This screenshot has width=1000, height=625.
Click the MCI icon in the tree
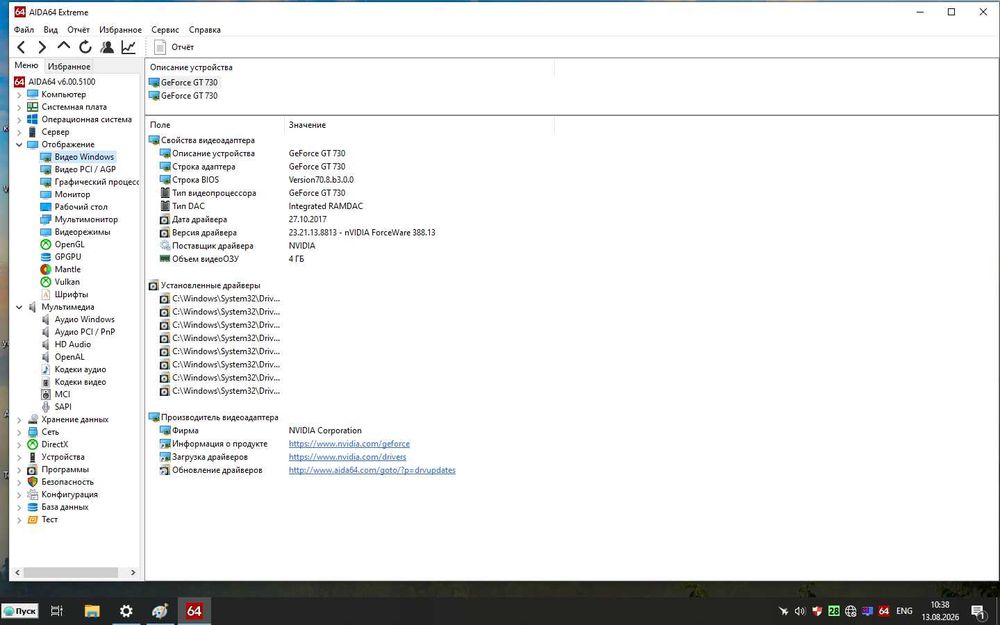(x=45, y=394)
